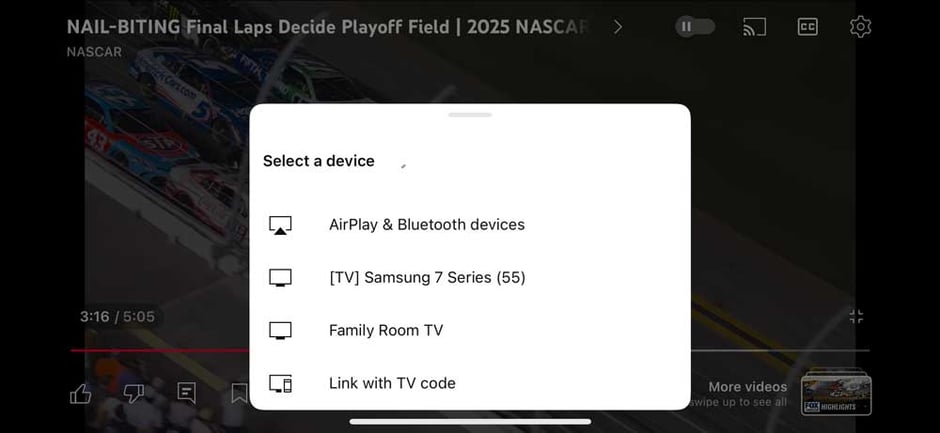Image resolution: width=940 pixels, height=433 pixels.
Task: Click the 3:16 / 5:05 time display
Action: point(117,316)
